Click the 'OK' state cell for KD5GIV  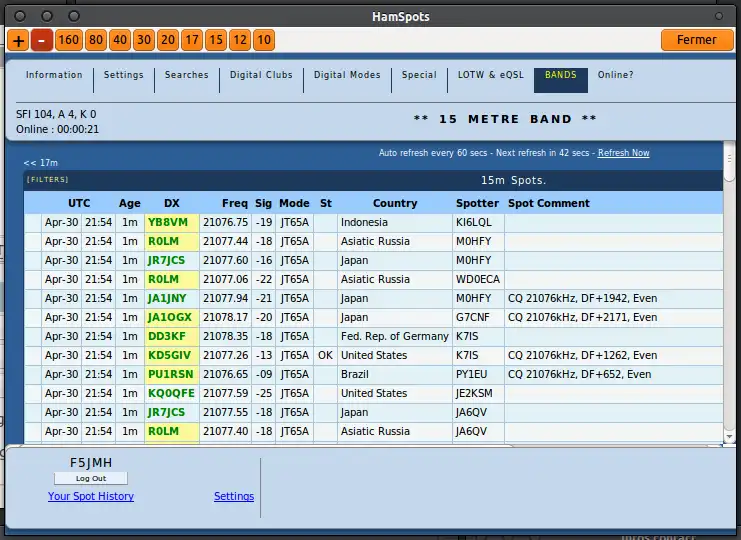tap(325, 355)
